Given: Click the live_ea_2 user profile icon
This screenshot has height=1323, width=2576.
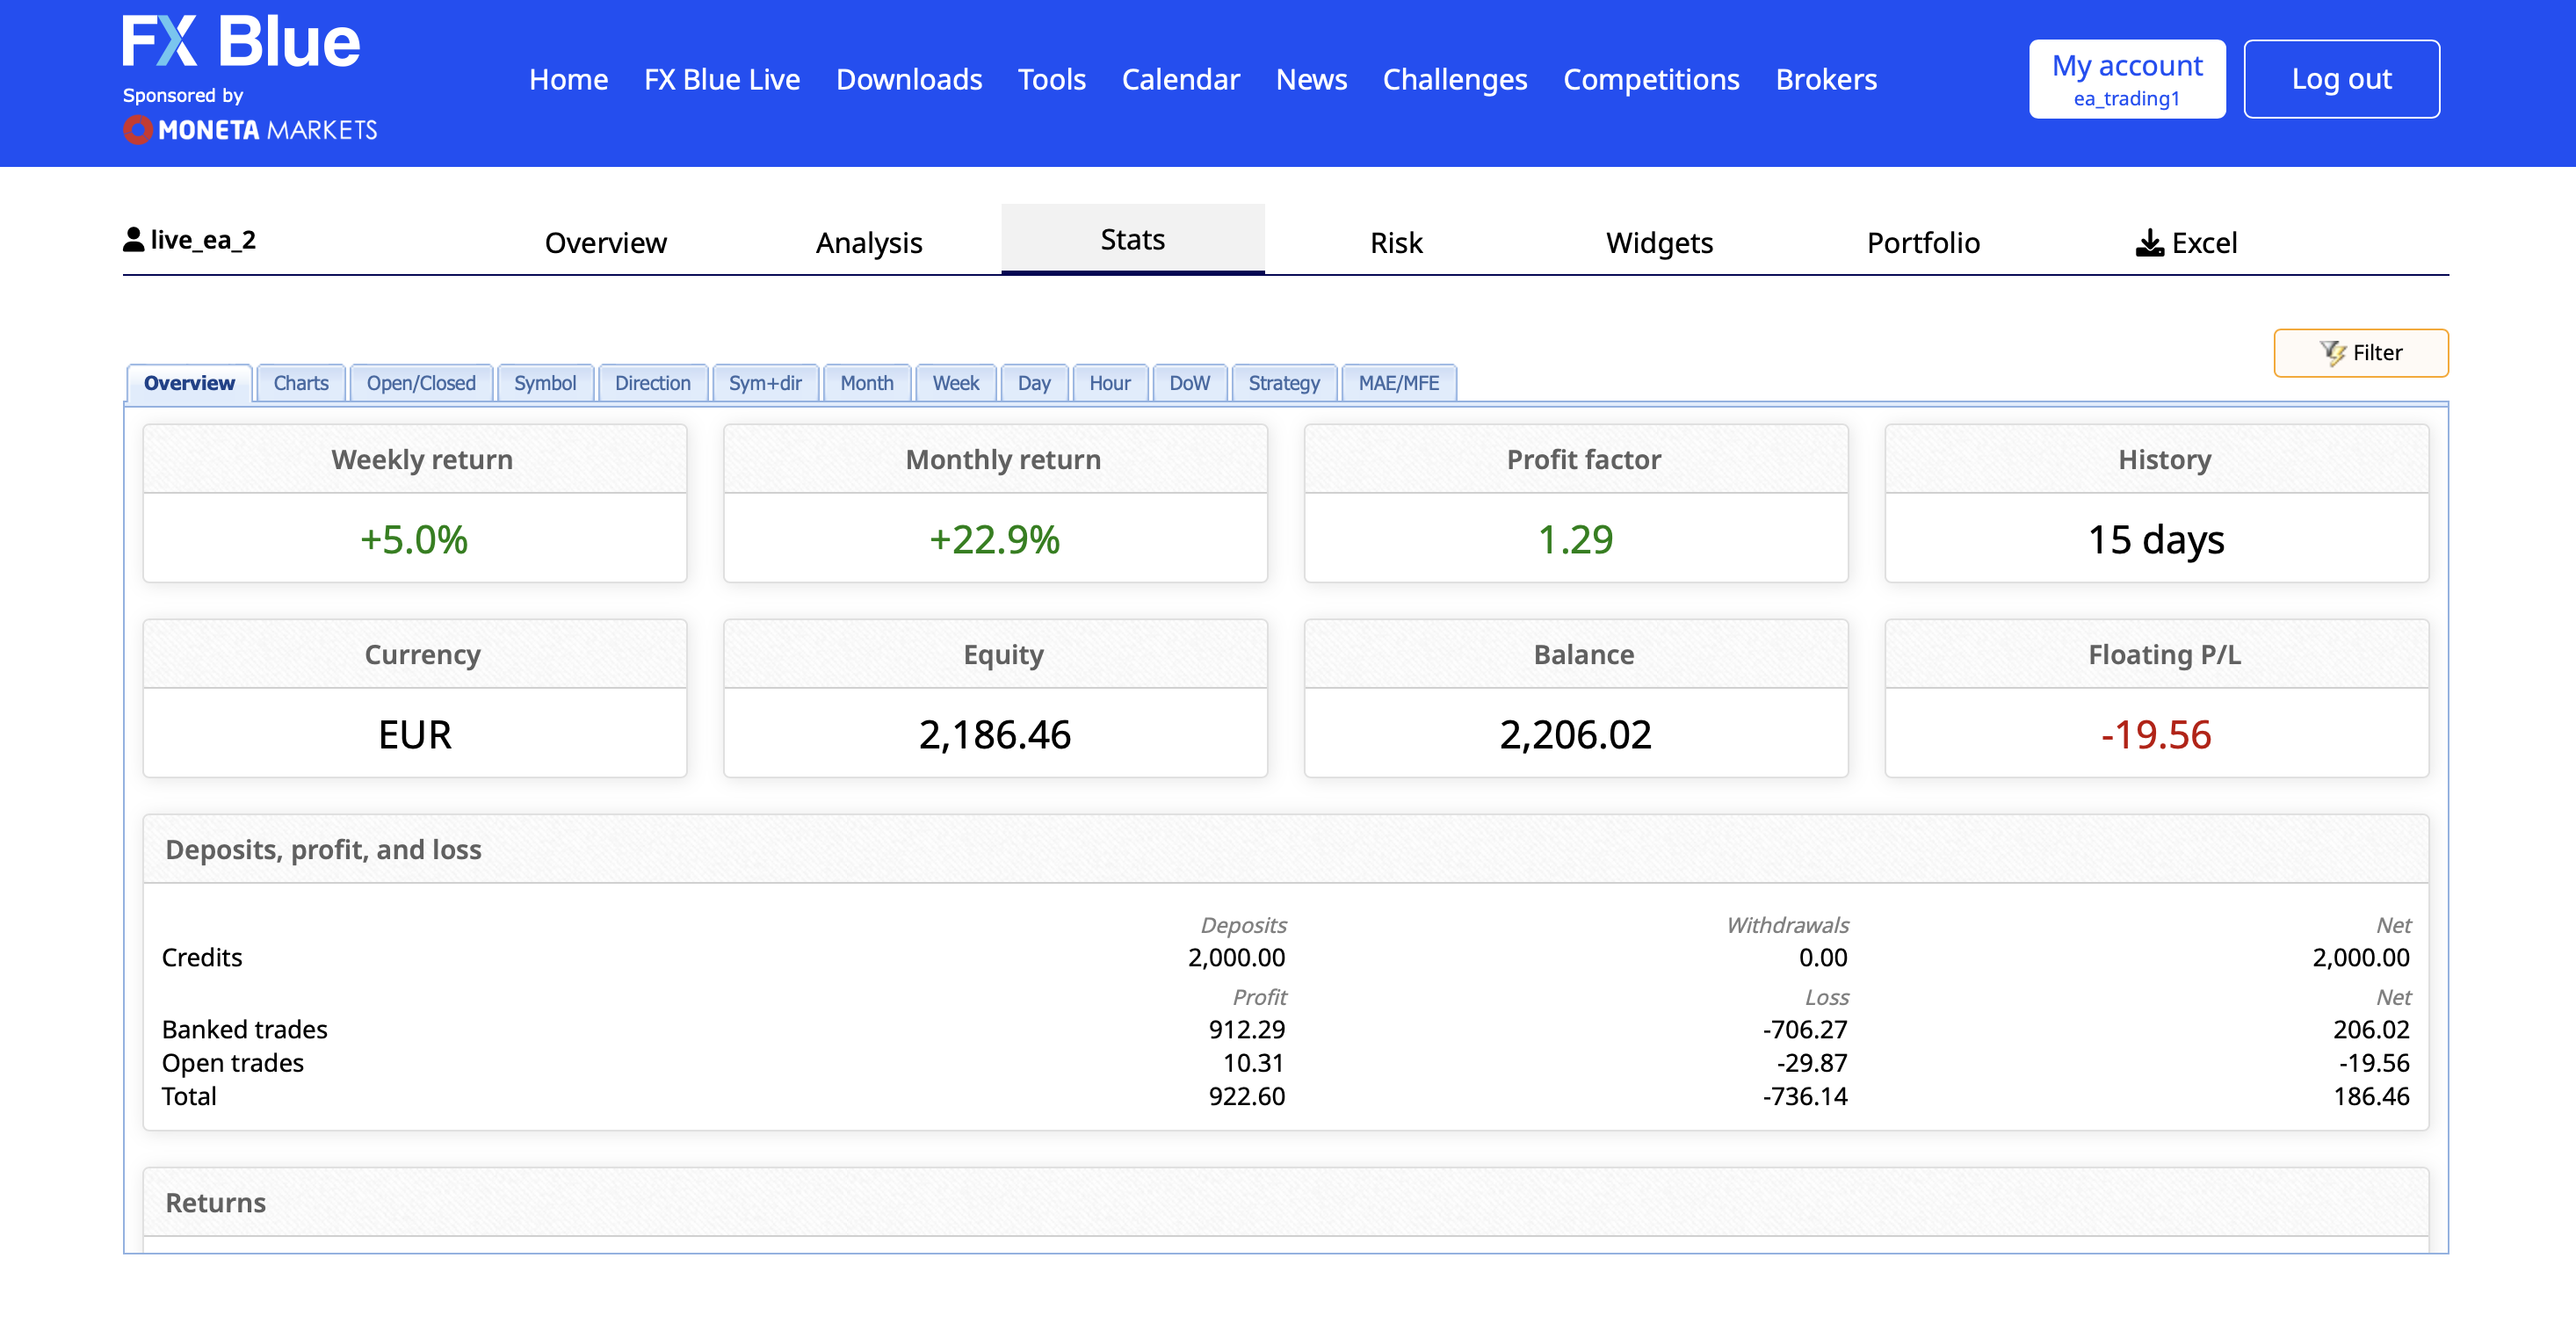Looking at the screenshot, I should pos(133,240).
